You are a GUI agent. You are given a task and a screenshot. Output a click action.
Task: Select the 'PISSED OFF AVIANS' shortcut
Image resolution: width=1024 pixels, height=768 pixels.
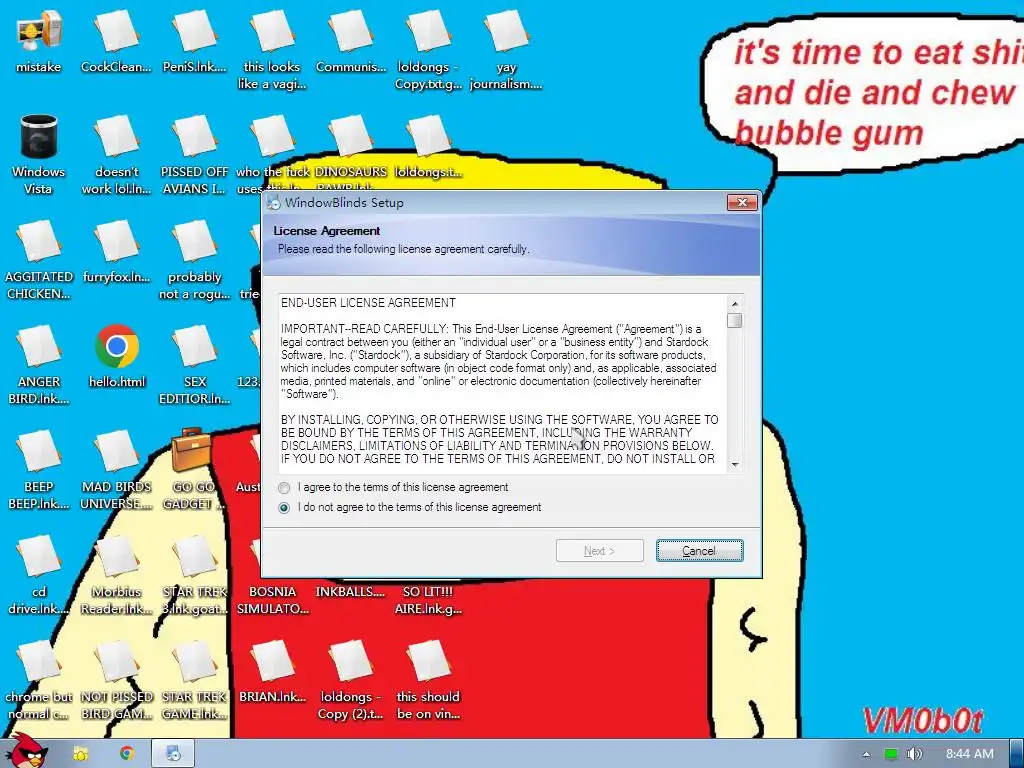[x=194, y=155]
